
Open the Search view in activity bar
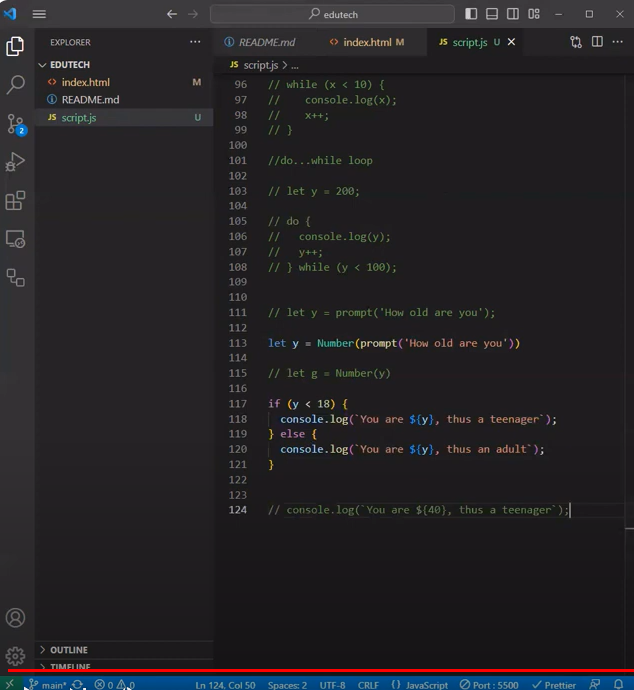(16, 85)
